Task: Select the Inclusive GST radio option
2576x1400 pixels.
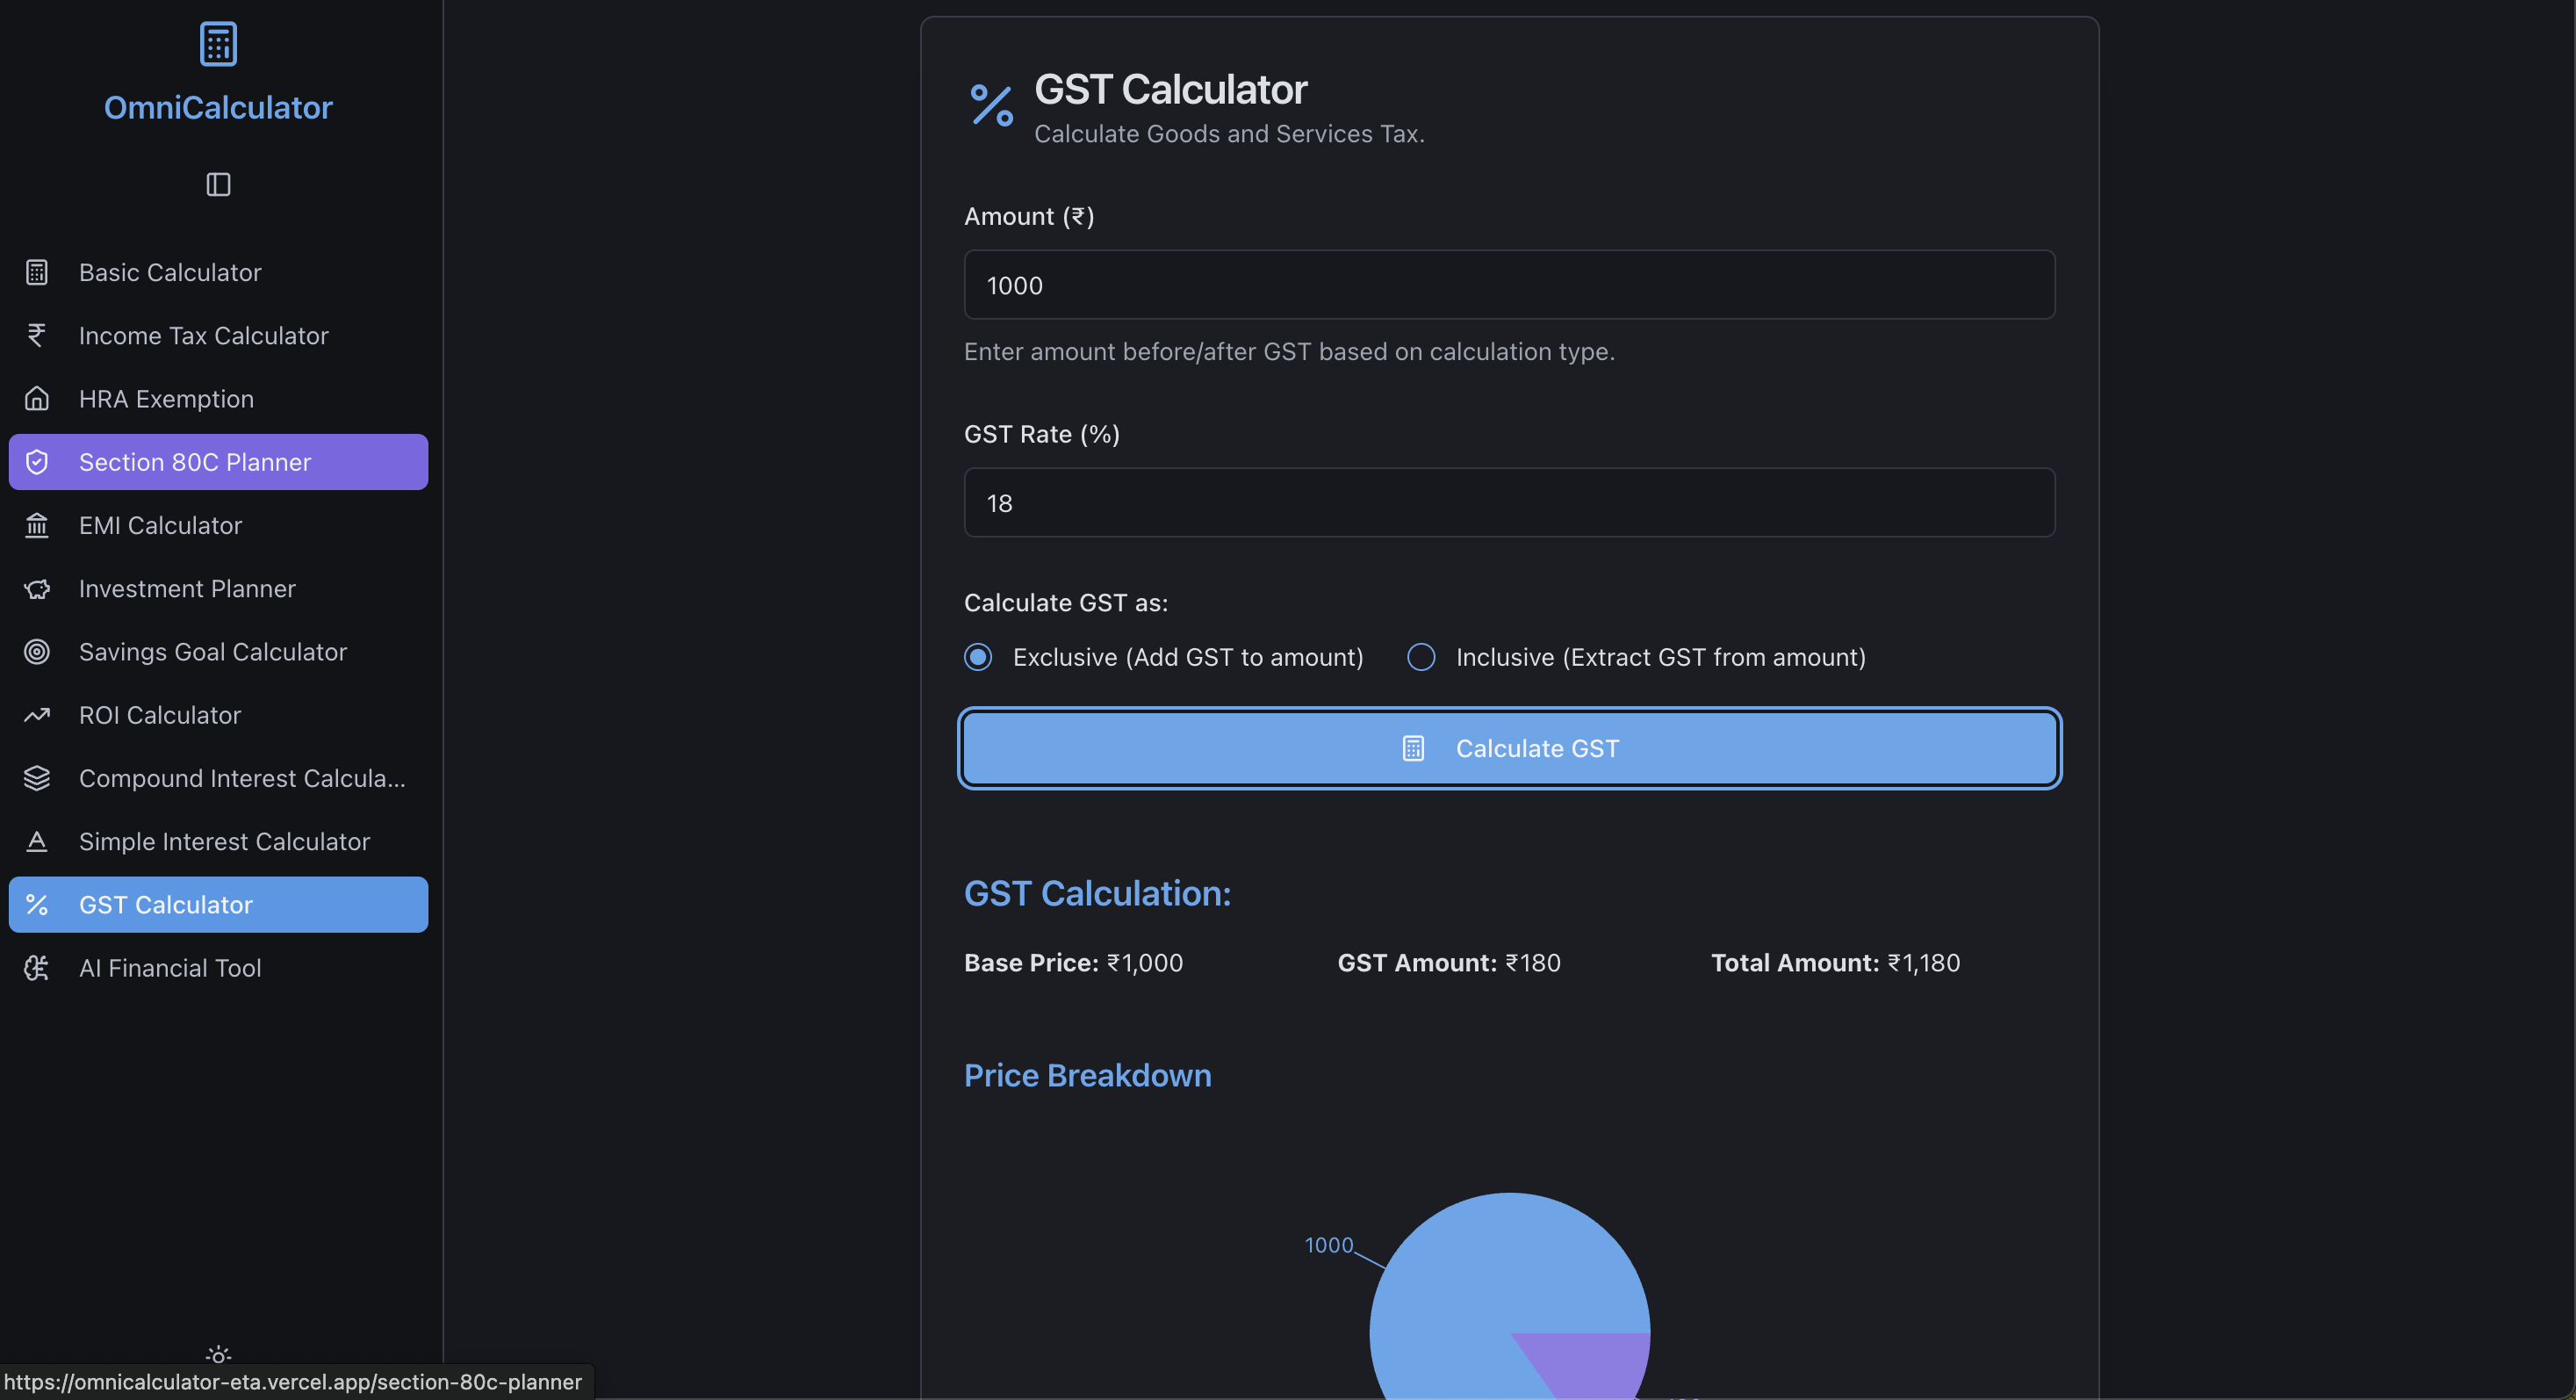Action: [x=1421, y=657]
